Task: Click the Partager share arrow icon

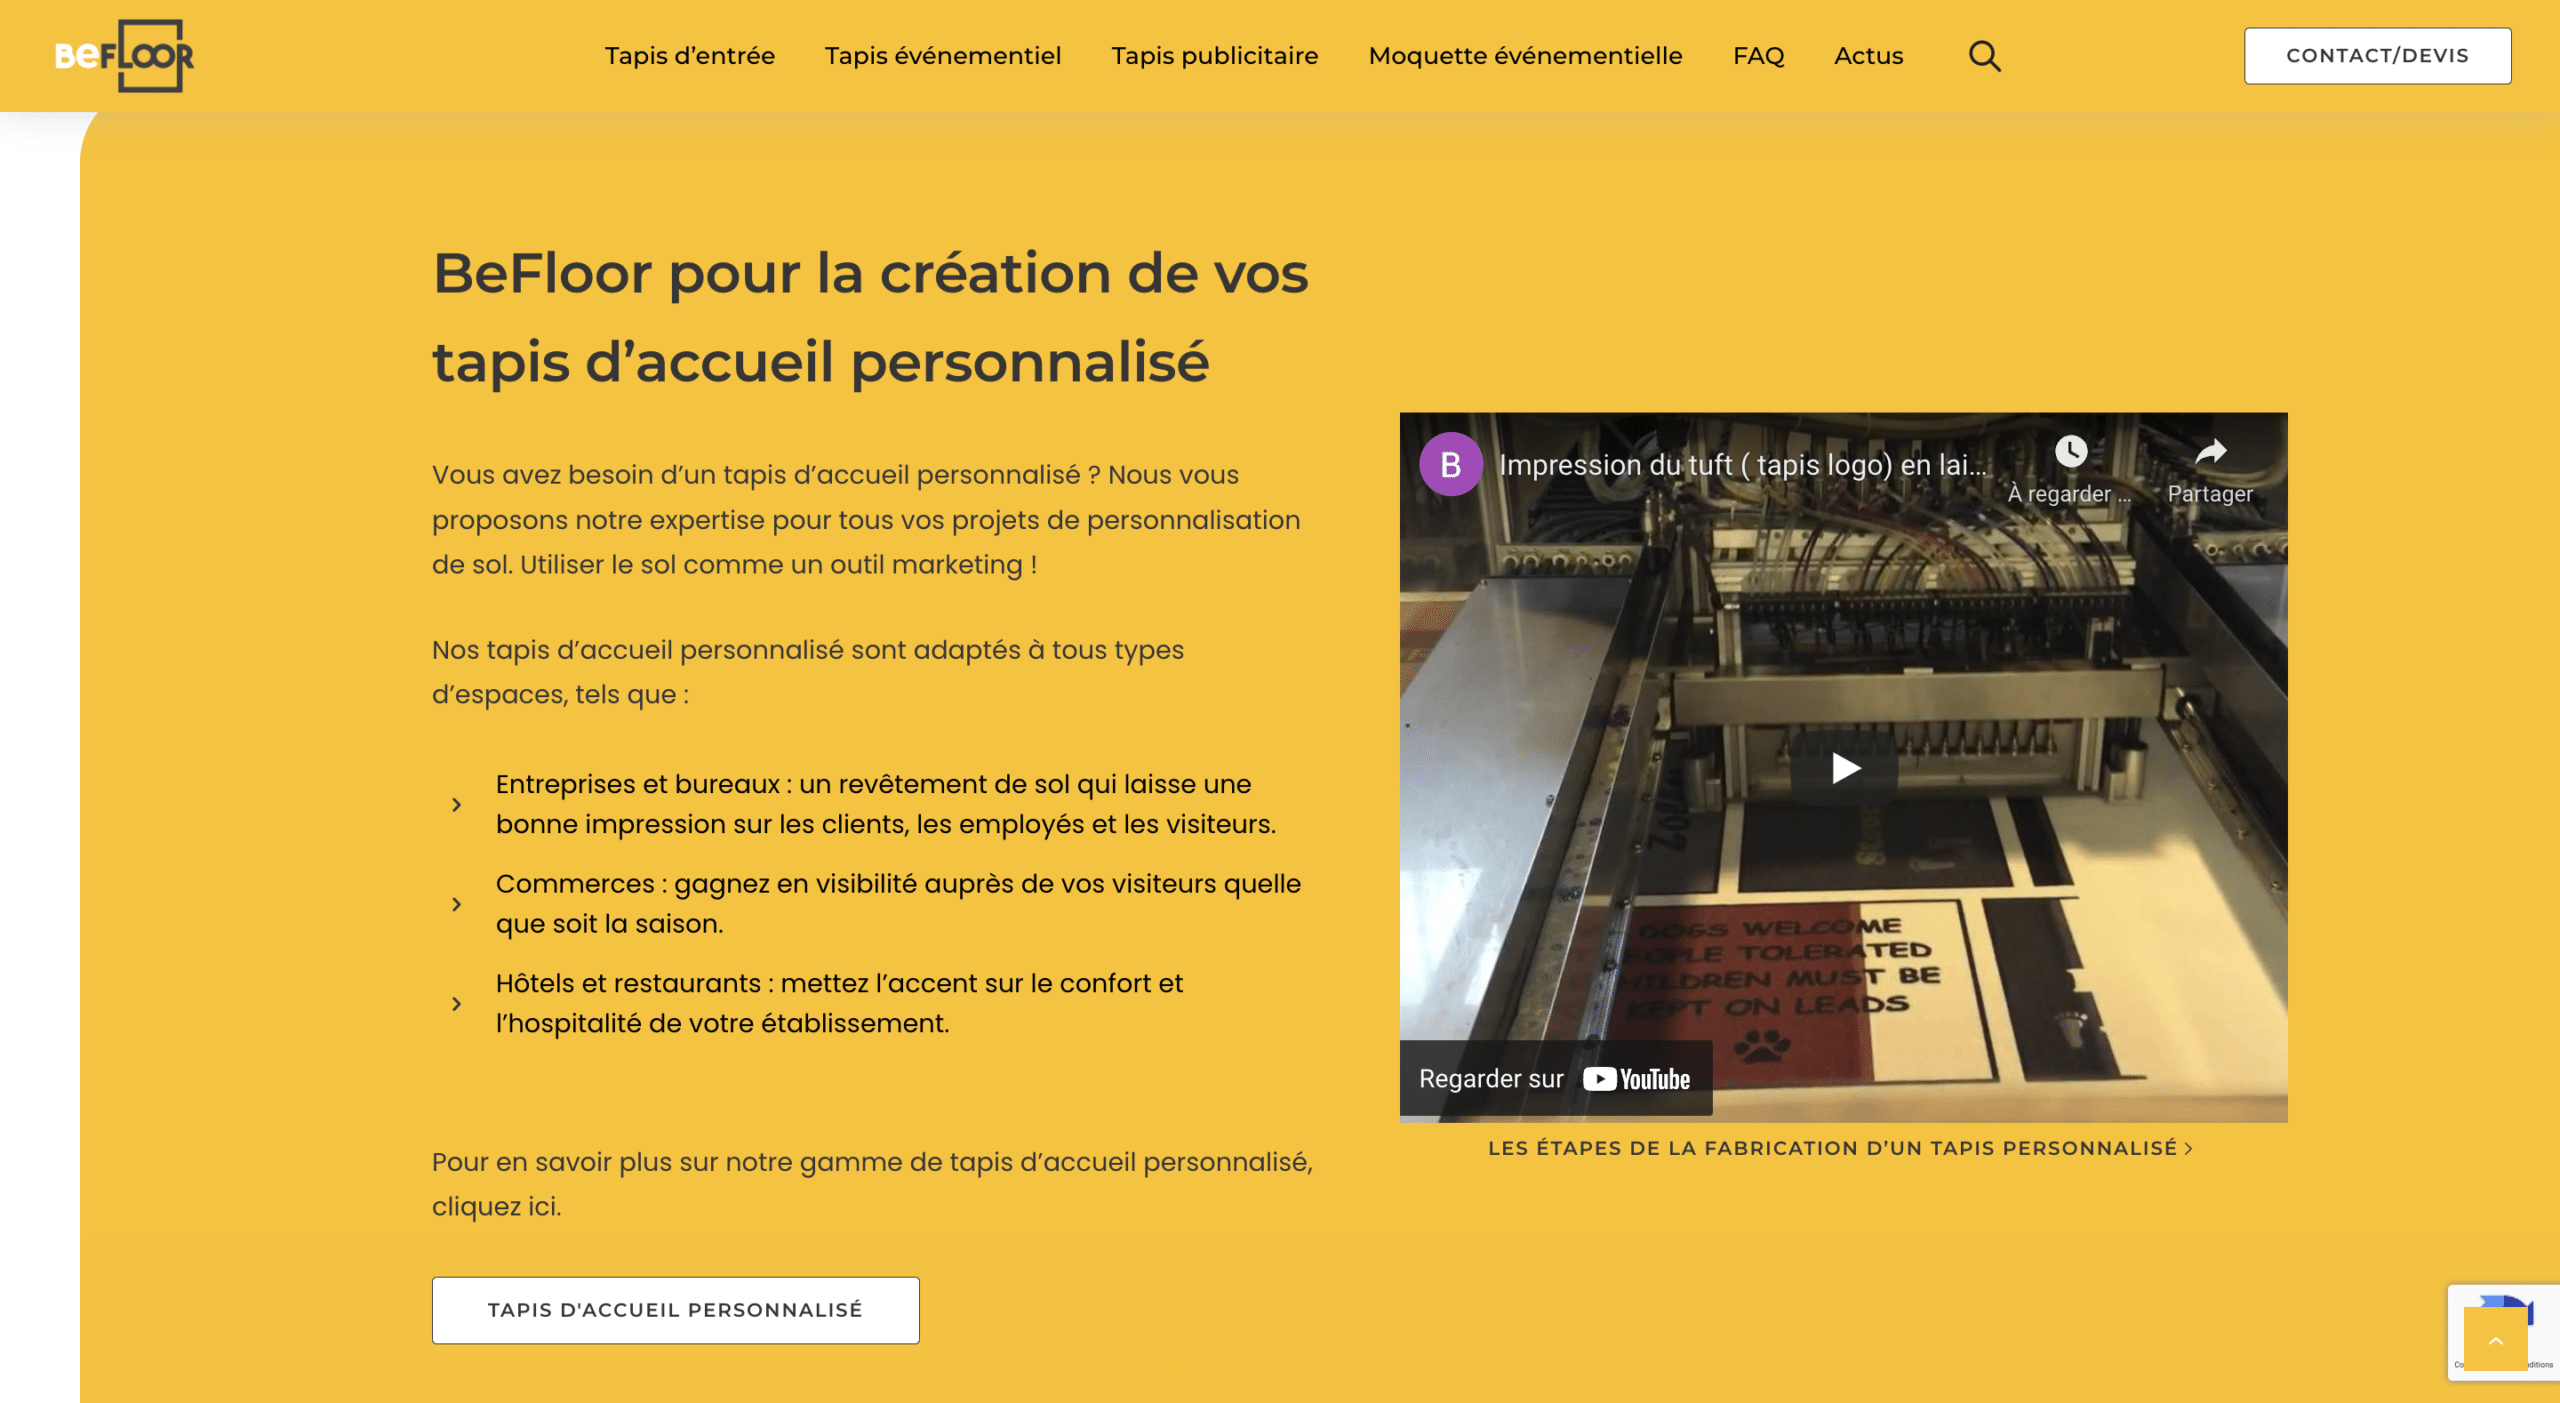Action: coord(2210,453)
